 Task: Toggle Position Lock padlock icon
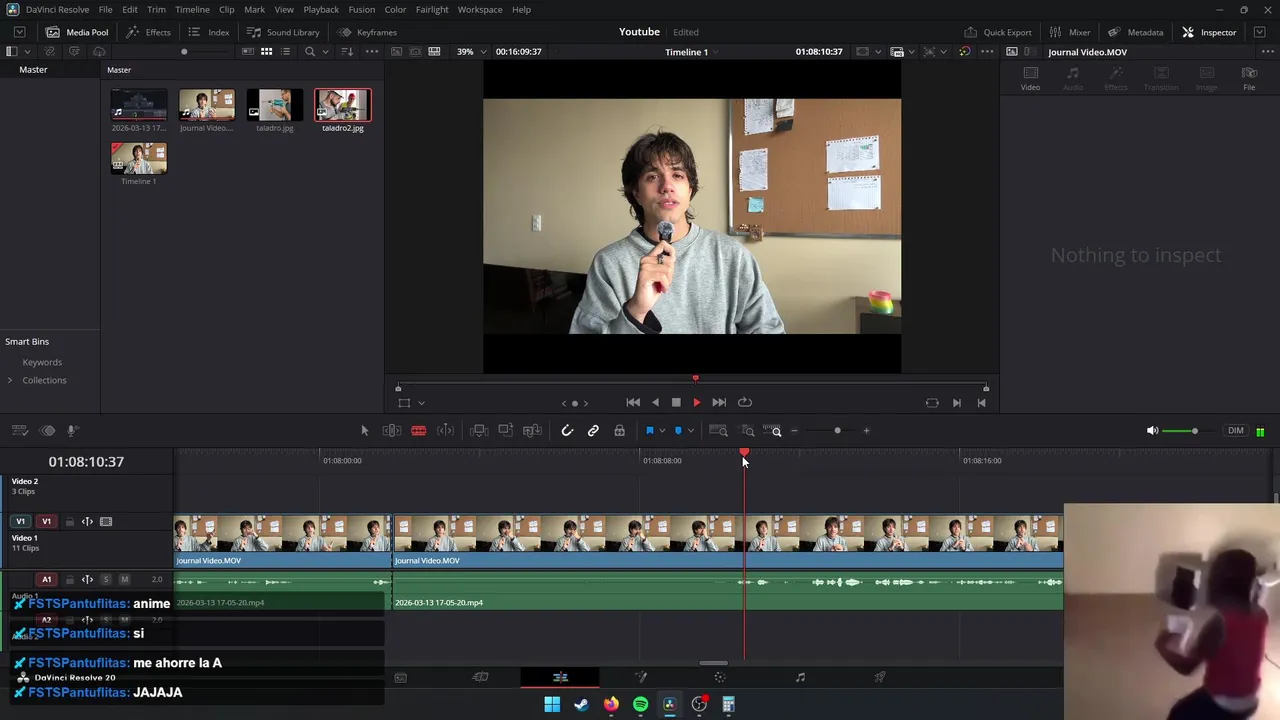point(619,431)
